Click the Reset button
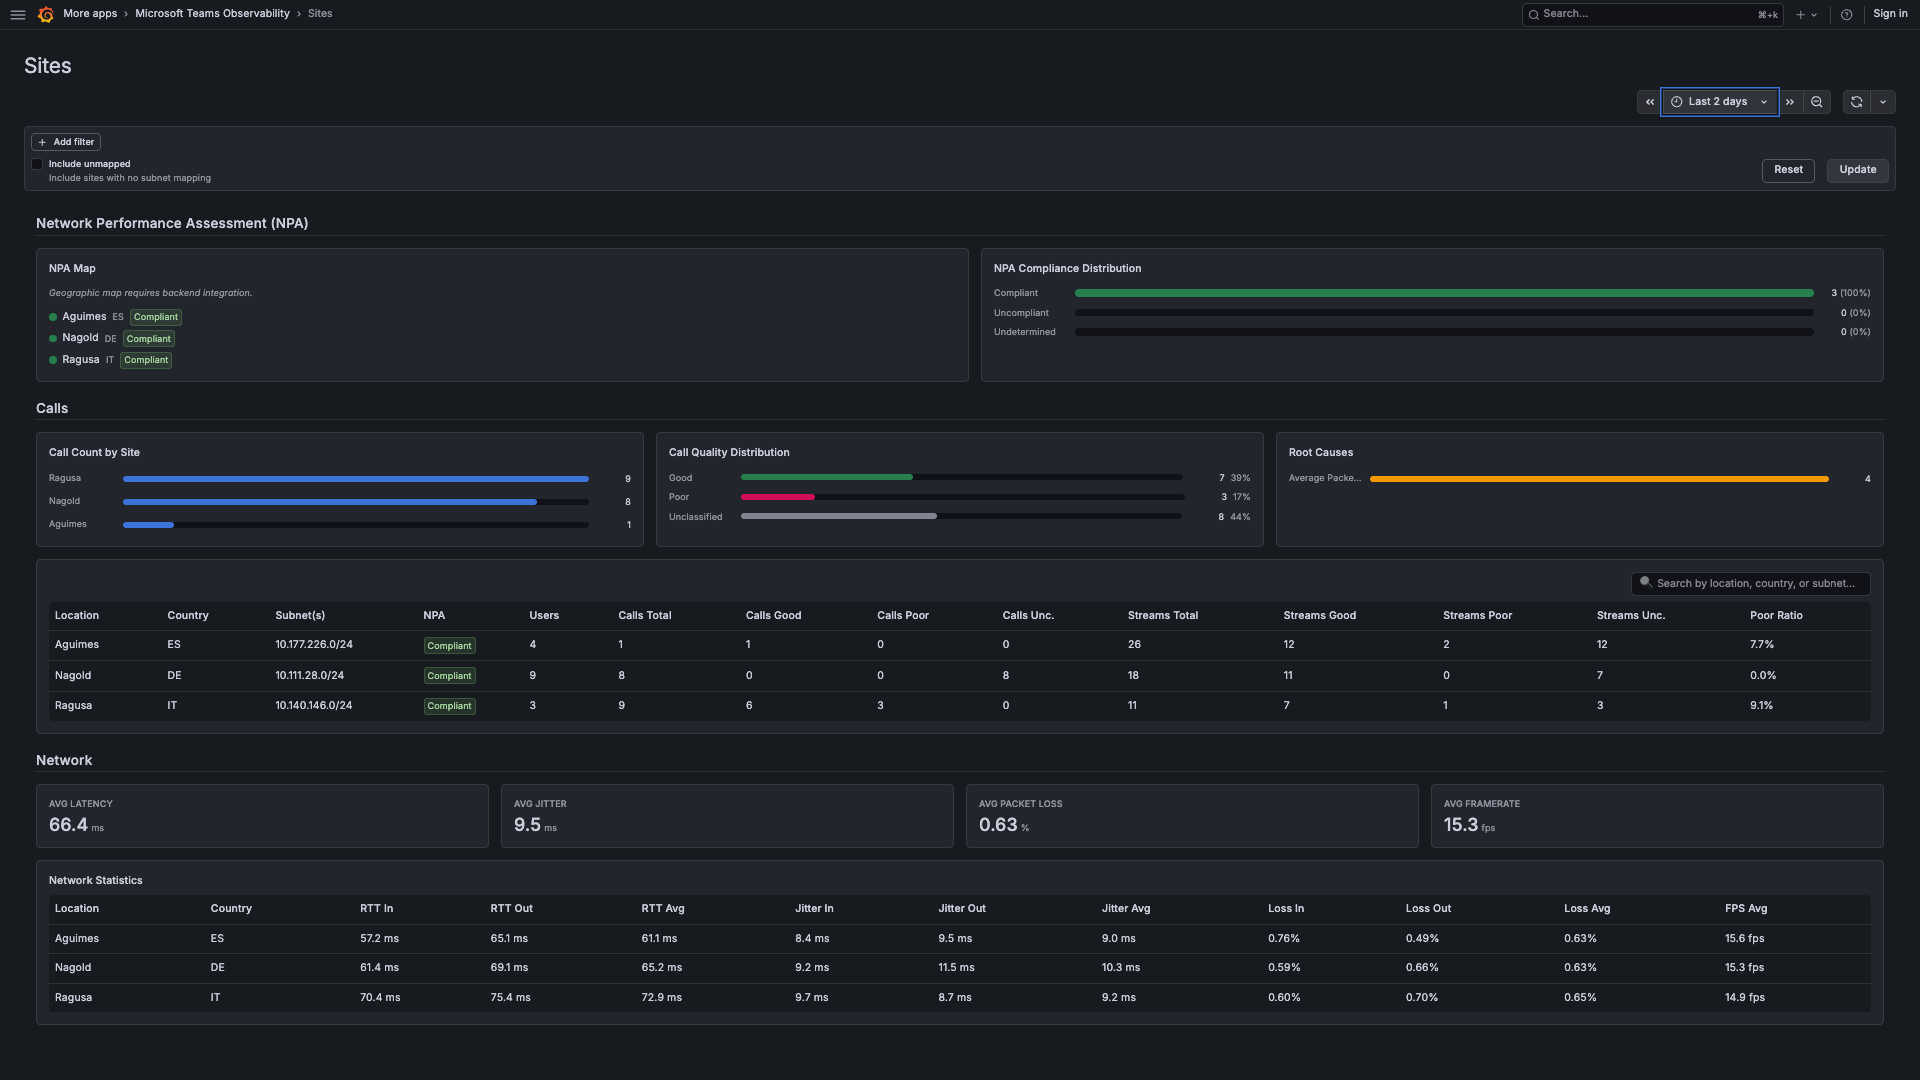 (x=1787, y=170)
